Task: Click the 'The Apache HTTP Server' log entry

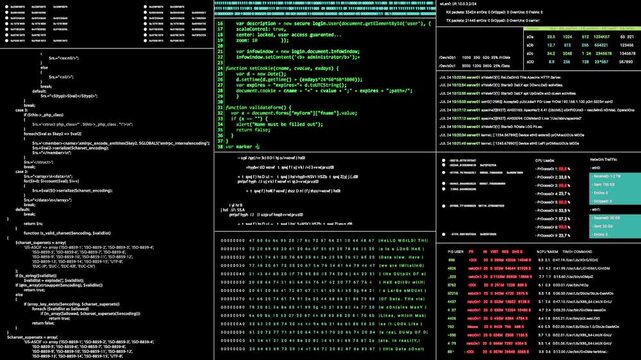Action: pos(501,77)
